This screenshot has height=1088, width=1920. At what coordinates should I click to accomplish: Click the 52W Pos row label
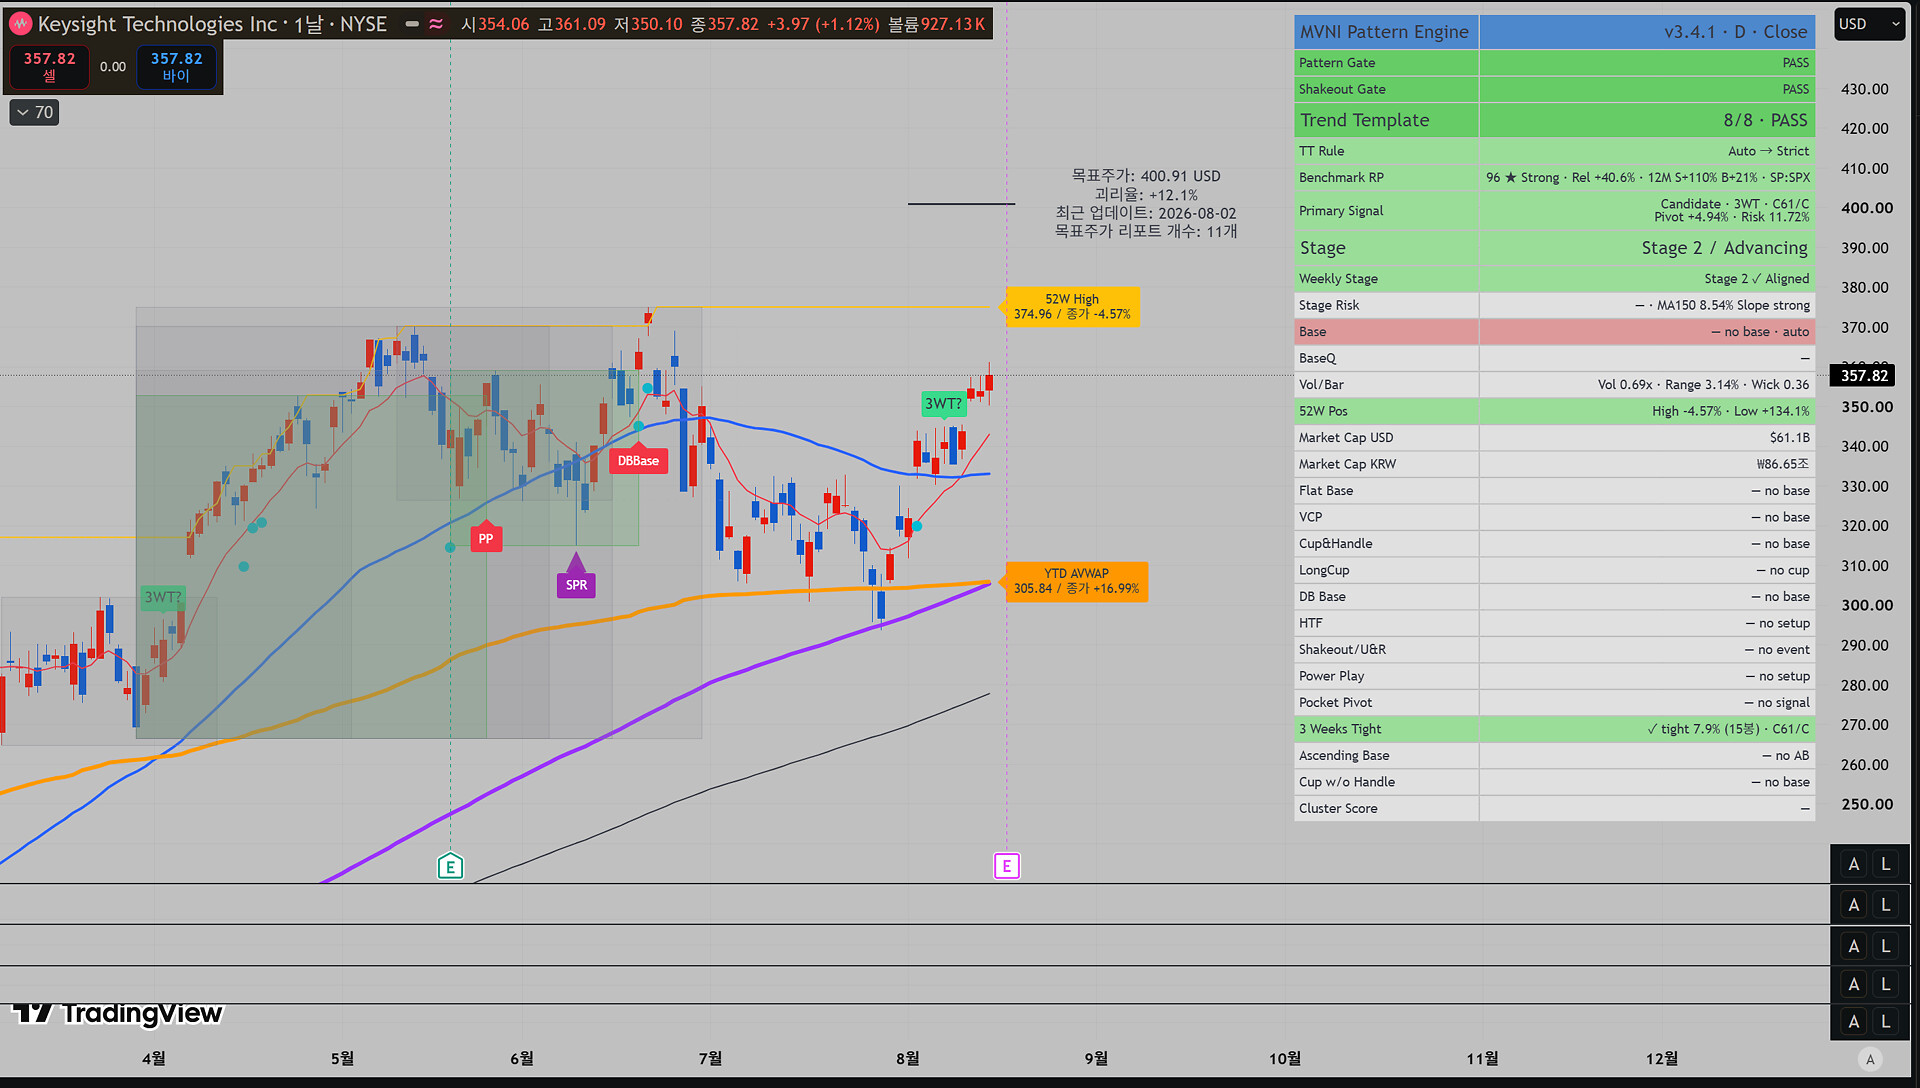pos(1323,411)
